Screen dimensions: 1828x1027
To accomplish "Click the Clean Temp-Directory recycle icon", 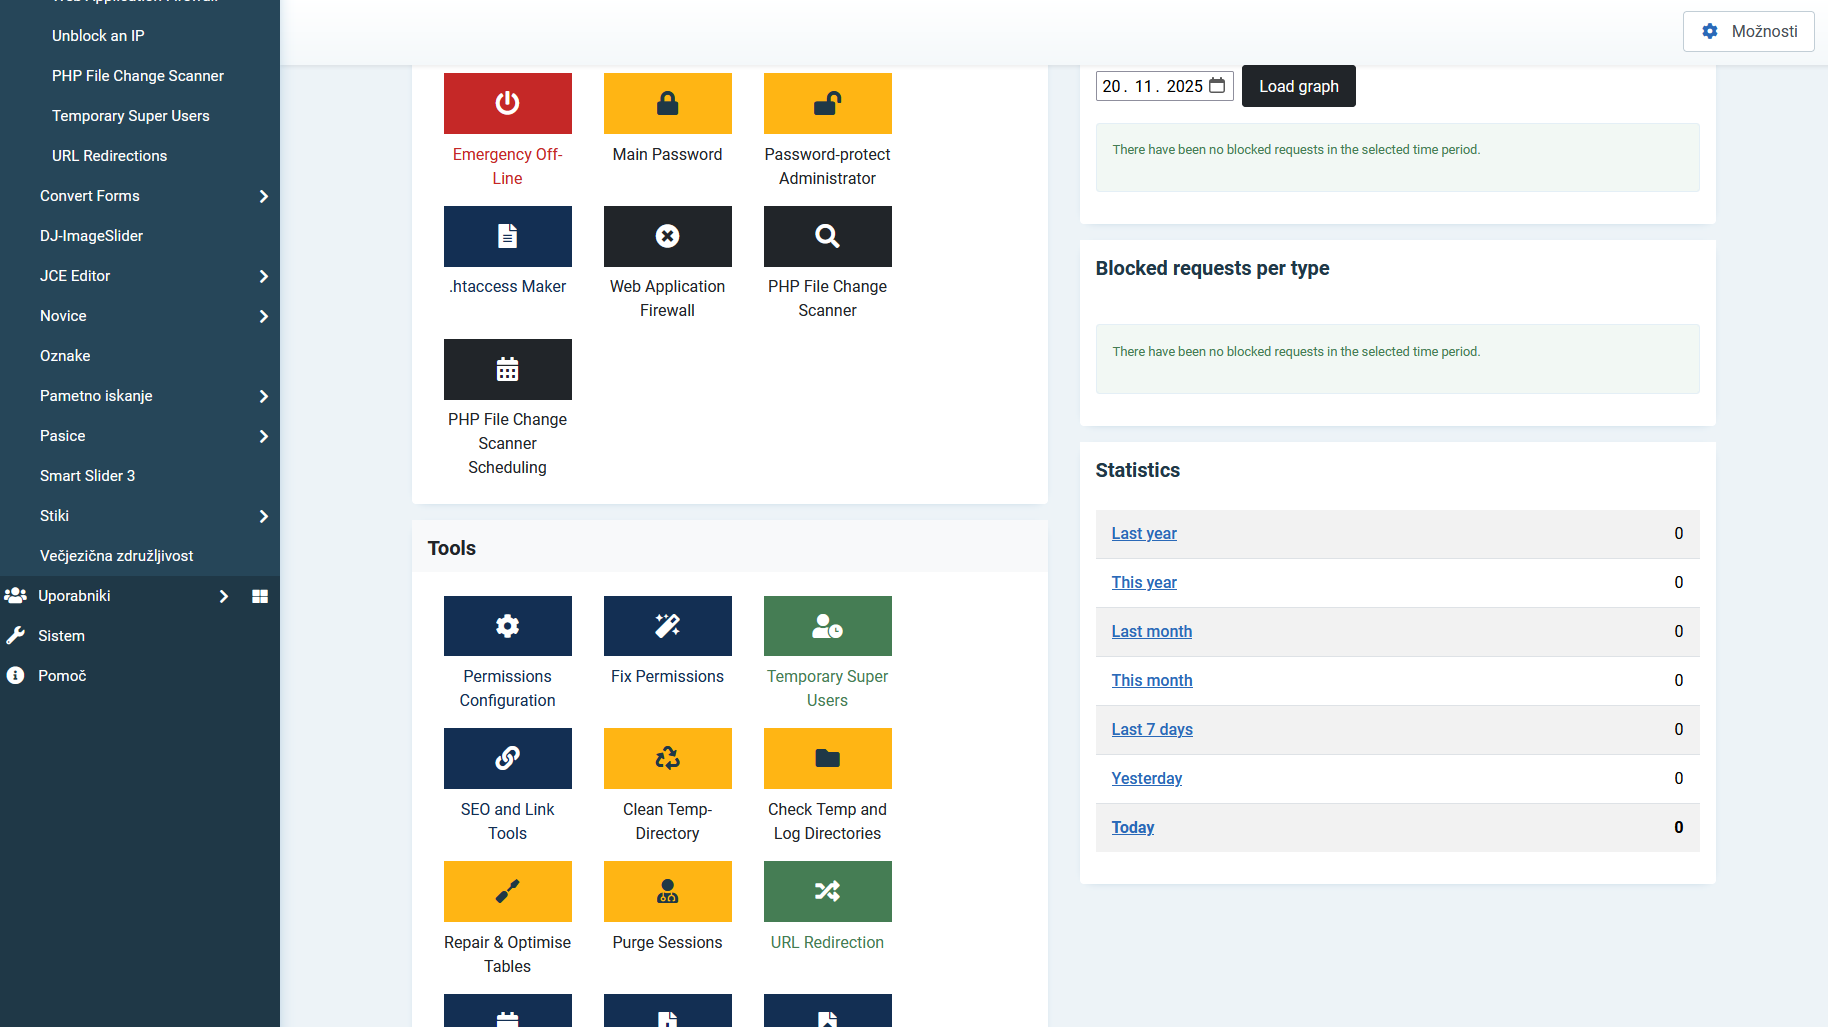I will coord(667,758).
